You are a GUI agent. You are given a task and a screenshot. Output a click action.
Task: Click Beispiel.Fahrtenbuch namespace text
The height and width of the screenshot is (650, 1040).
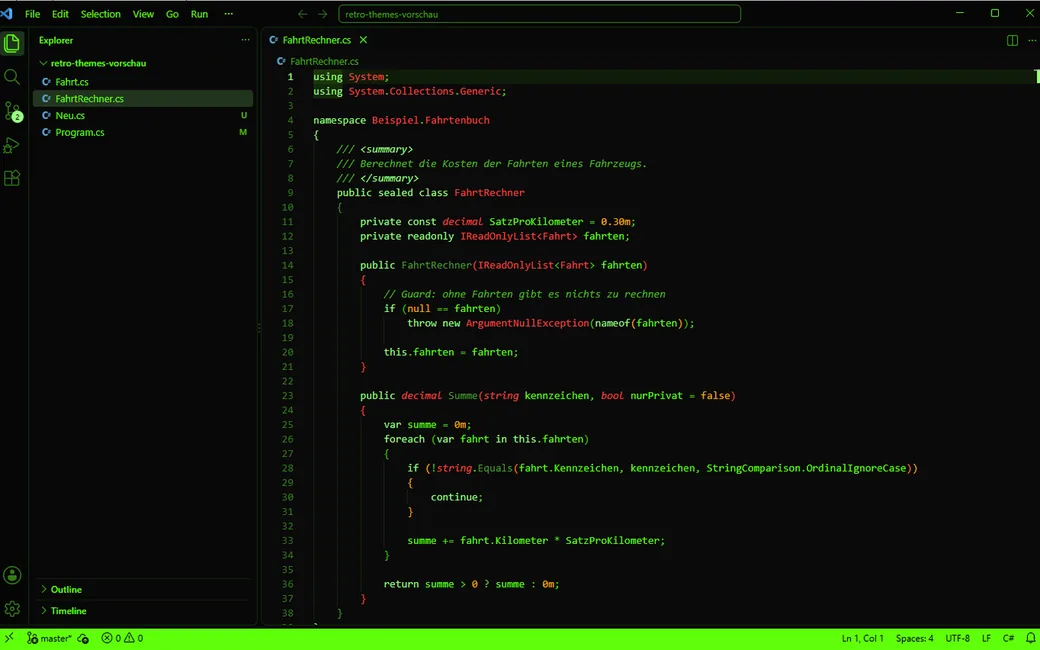[x=430, y=120]
